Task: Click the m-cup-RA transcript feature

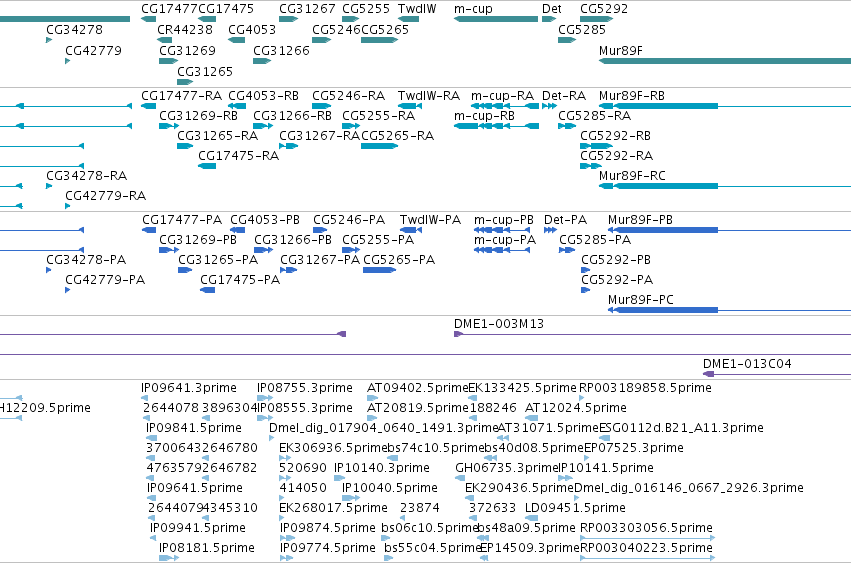Action: pos(505,106)
